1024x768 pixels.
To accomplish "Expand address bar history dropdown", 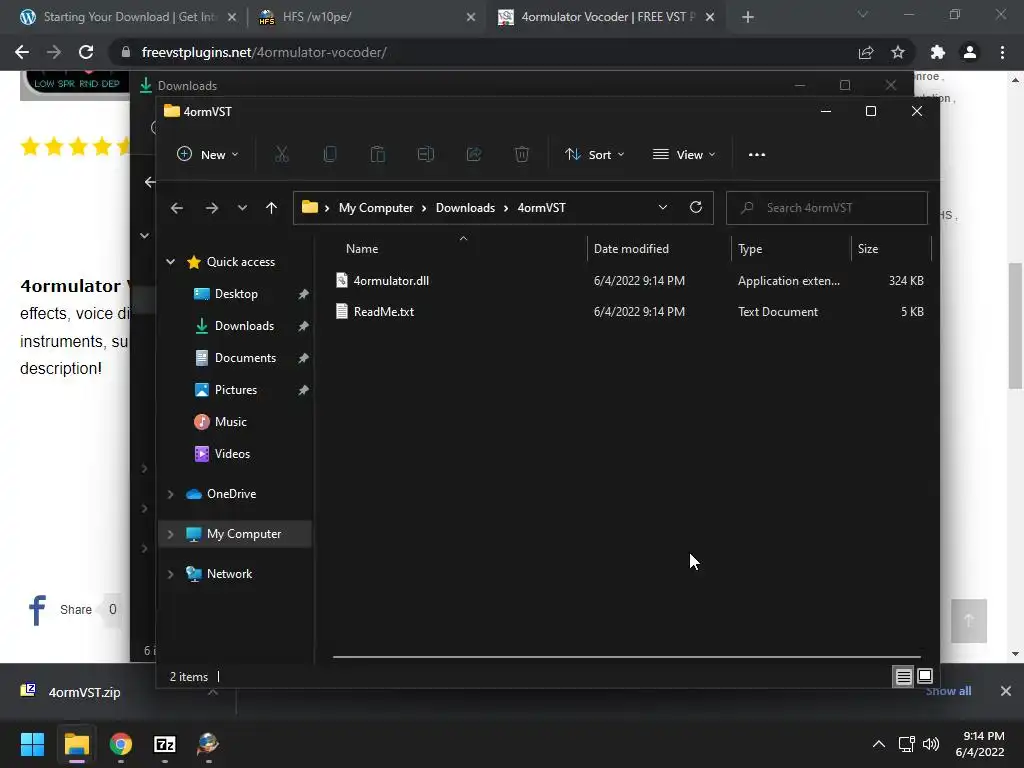I will point(663,208).
